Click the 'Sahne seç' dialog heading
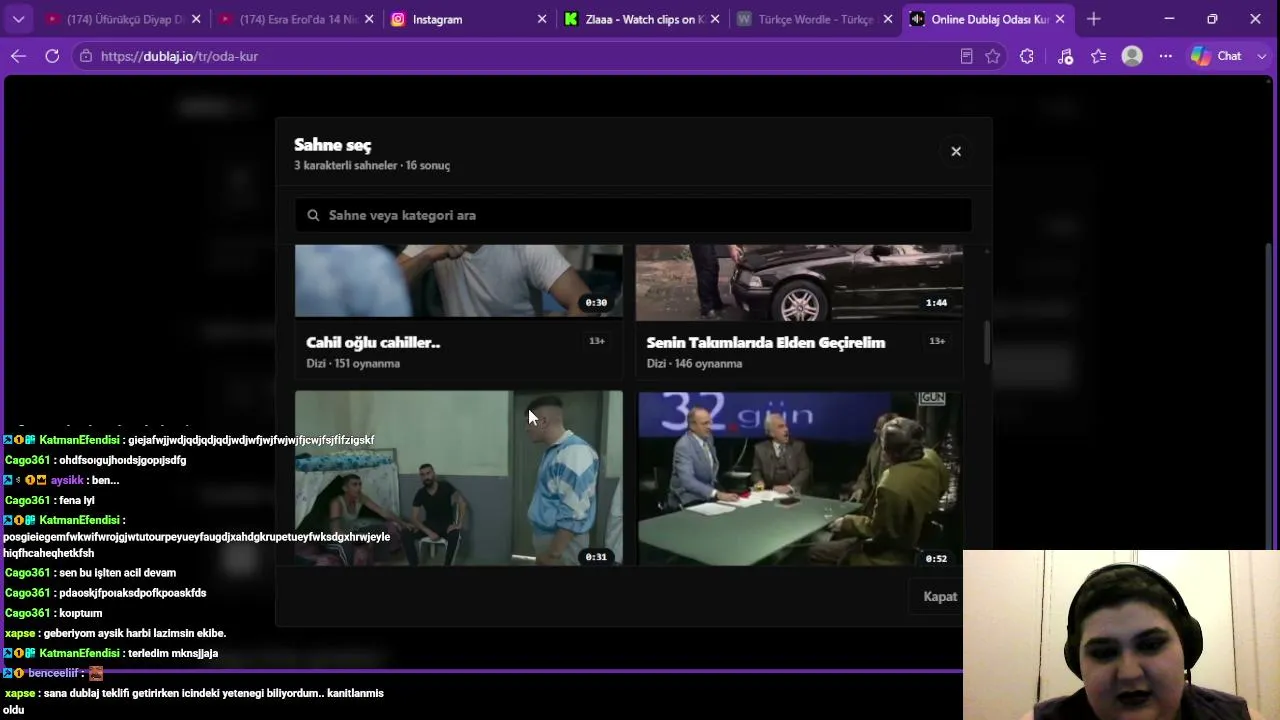Screen dimensions: 1280x720 coord(332,145)
